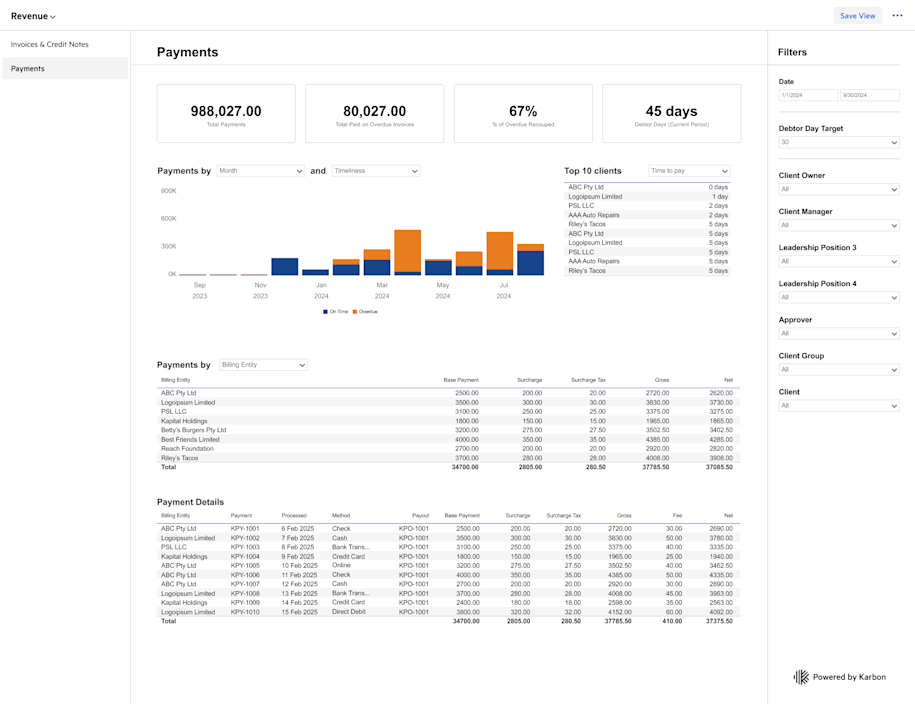Open the Approver filter dropdown

(x=839, y=333)
